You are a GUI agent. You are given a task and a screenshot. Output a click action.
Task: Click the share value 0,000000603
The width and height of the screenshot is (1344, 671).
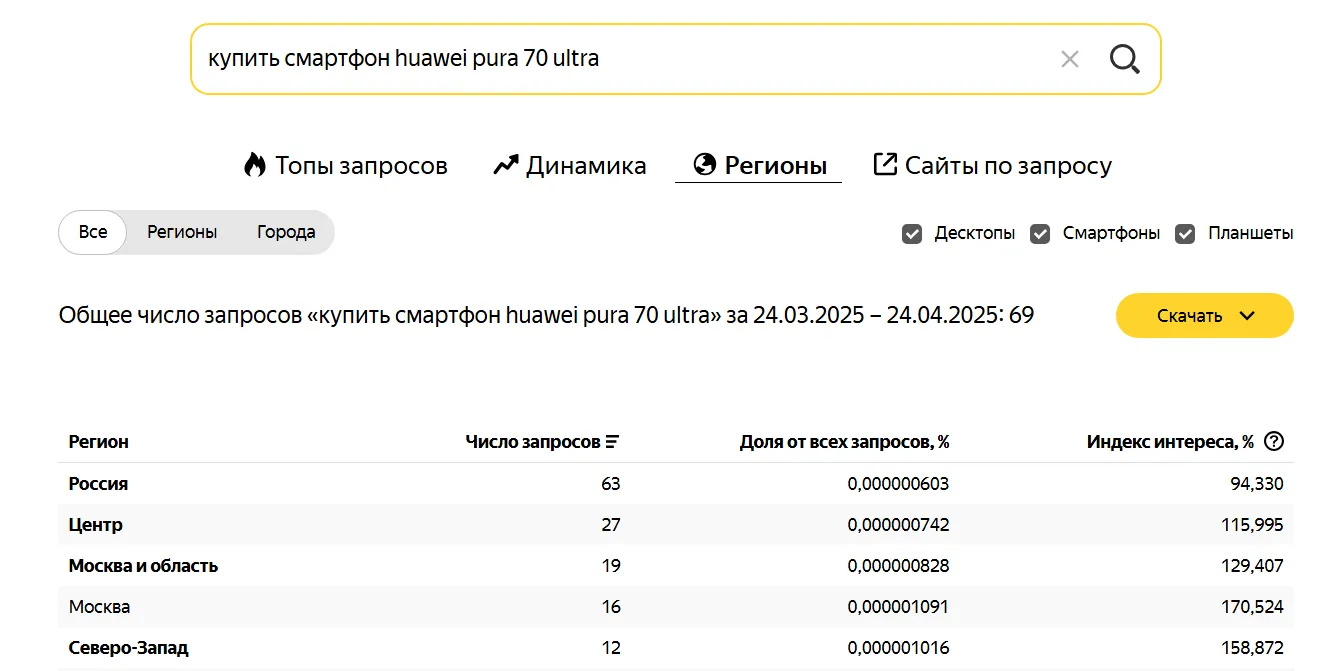click(x=898, y=484)
